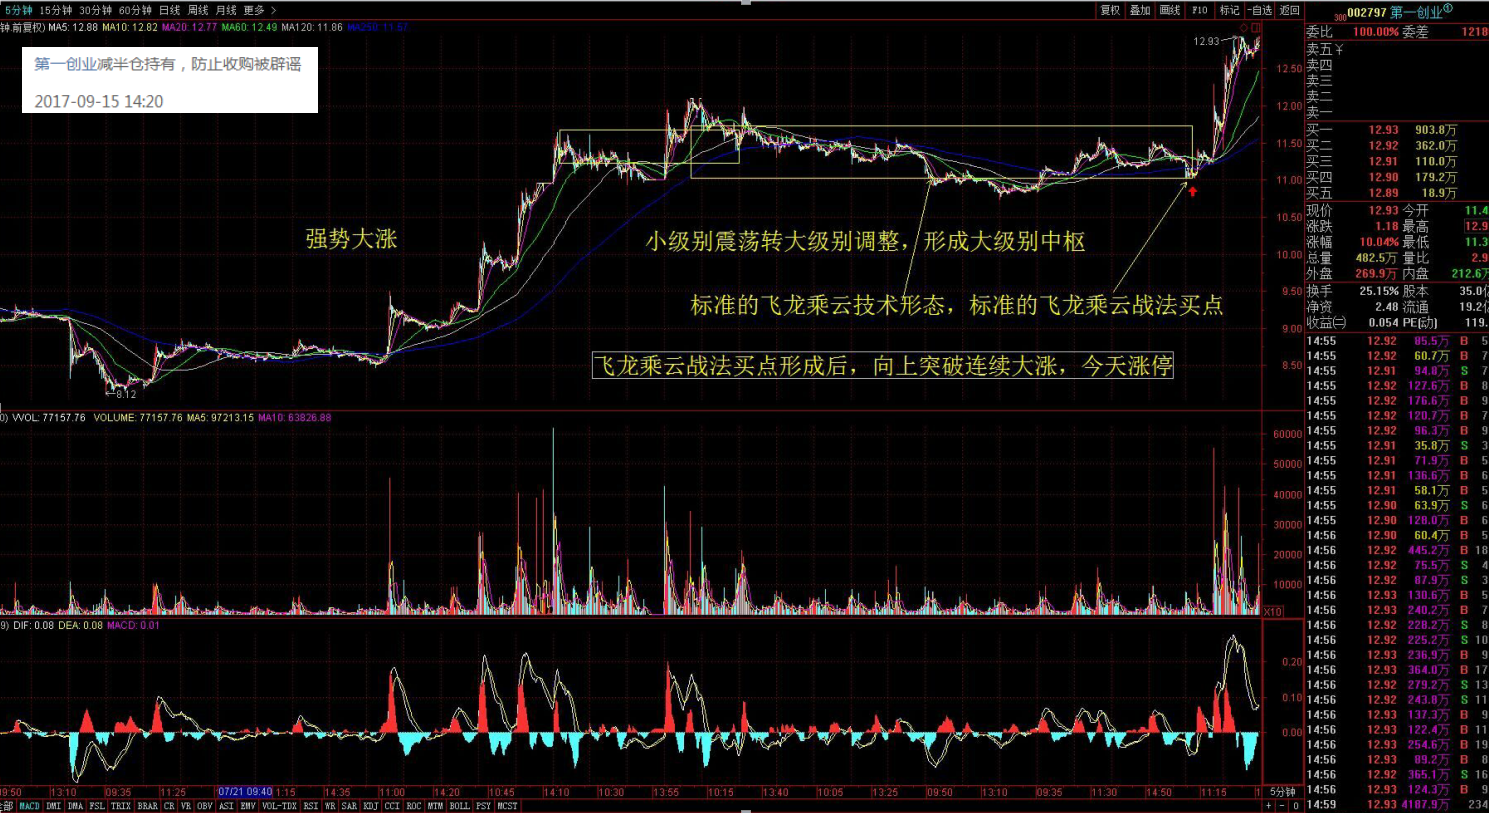Switch to the 日线 daily chart tab
The height and width of the screenshot is (813, 1489).
(169, 10)
